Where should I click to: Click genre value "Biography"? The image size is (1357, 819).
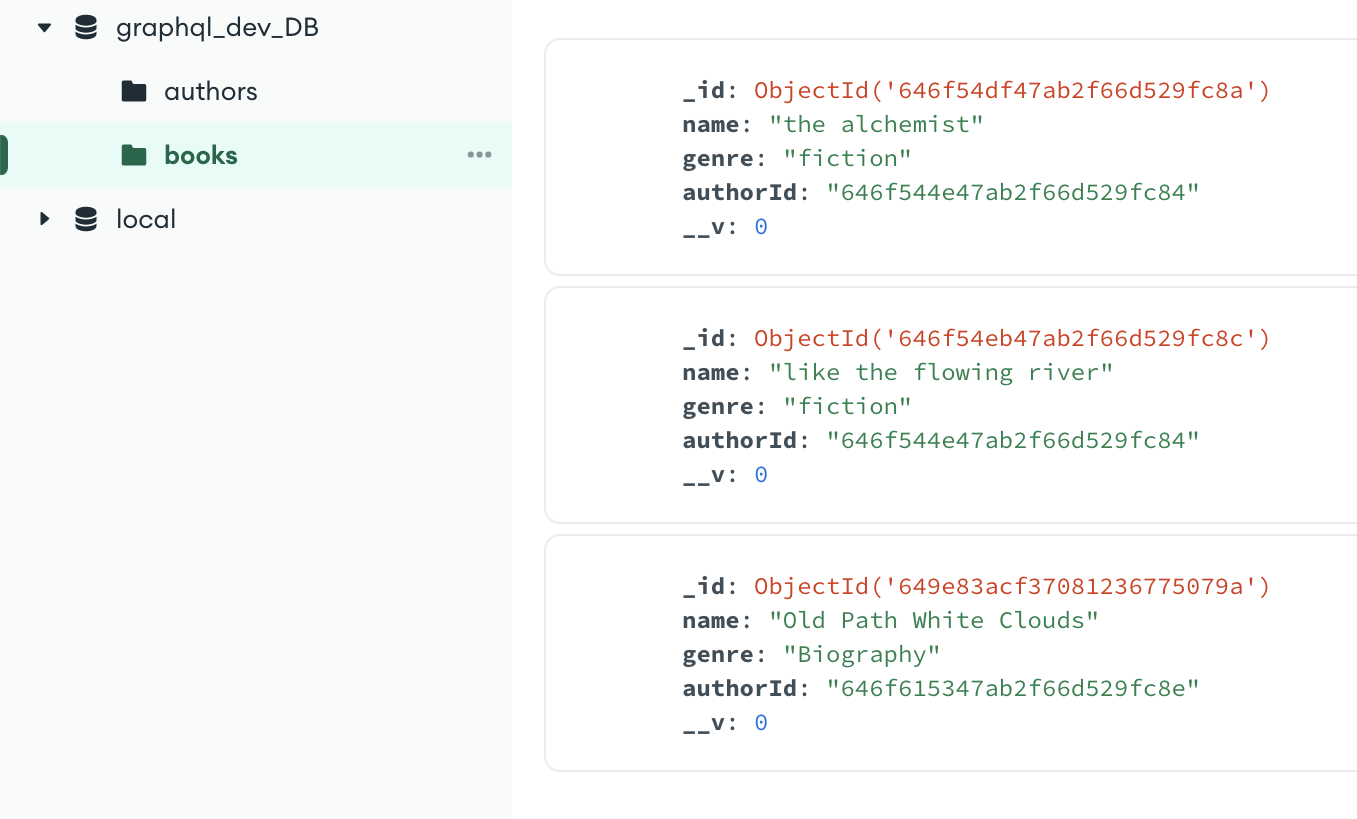coord(862,655)
